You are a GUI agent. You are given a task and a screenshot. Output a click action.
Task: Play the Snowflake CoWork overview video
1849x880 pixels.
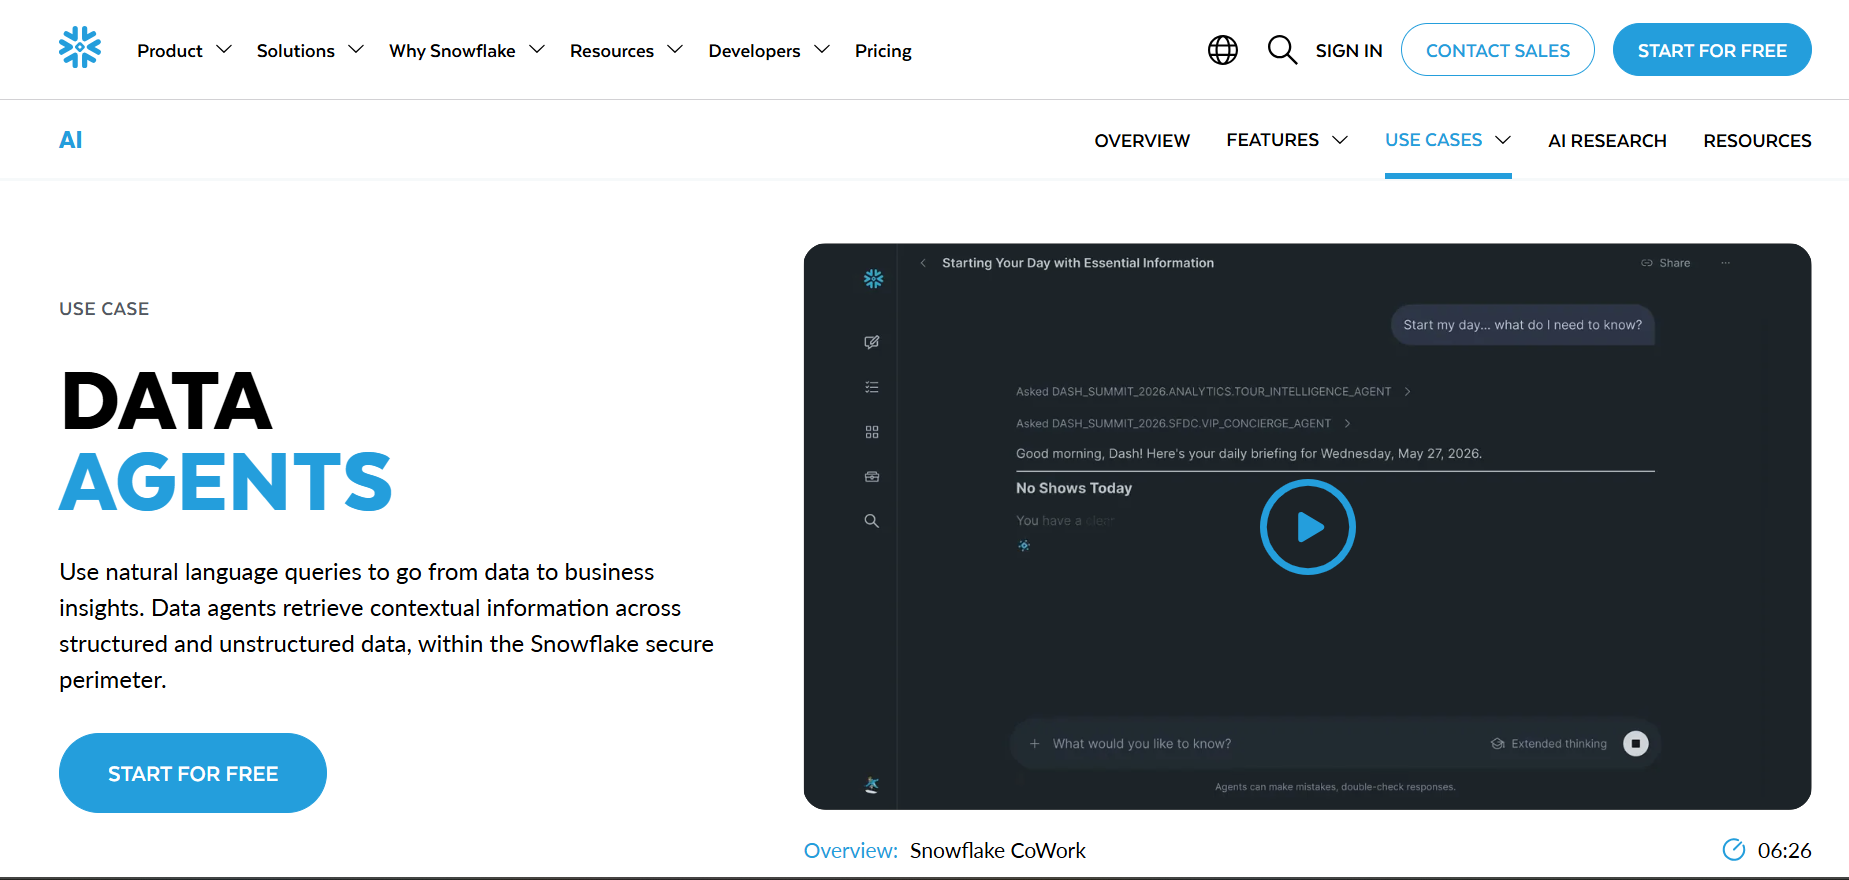pos(1307,527)
